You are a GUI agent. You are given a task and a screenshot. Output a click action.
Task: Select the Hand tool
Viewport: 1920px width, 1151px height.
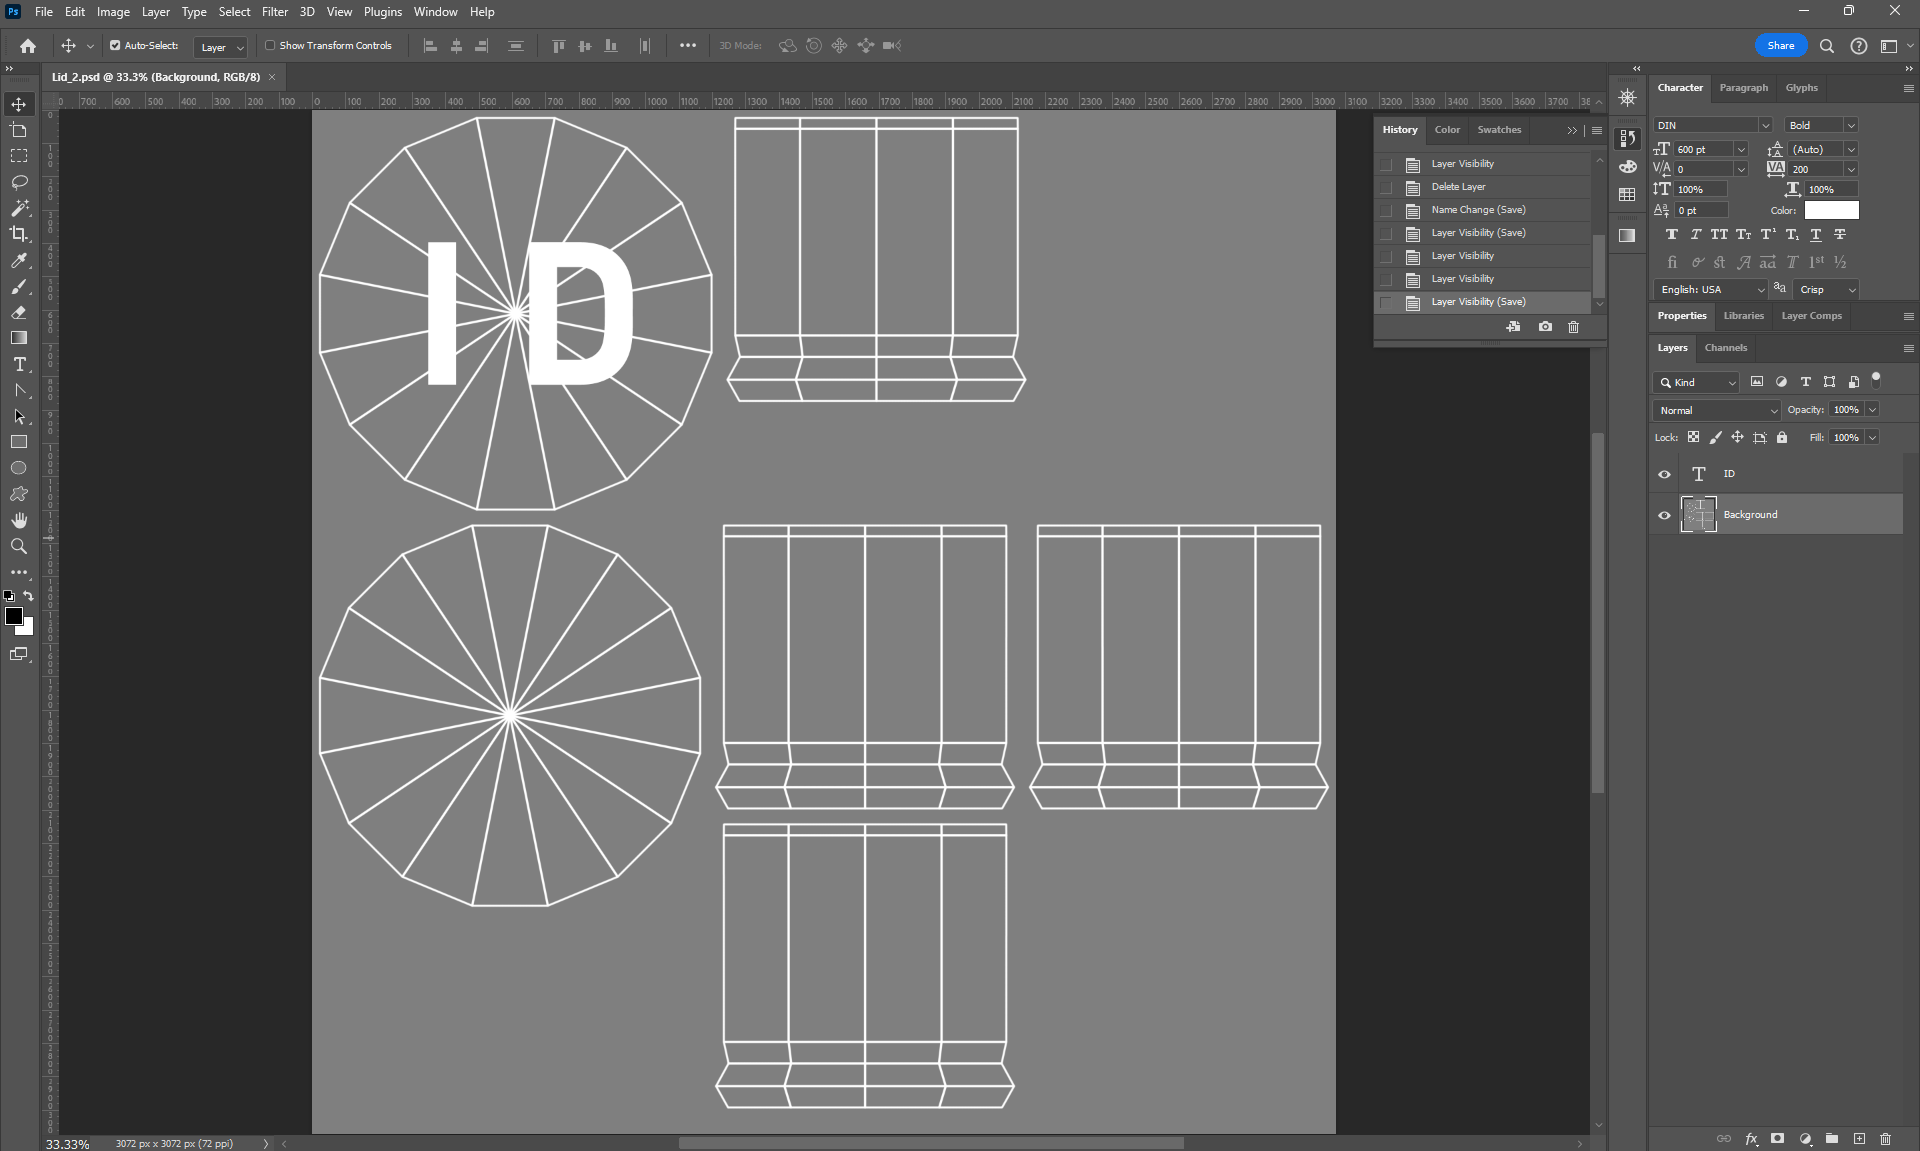coord(19,520)
